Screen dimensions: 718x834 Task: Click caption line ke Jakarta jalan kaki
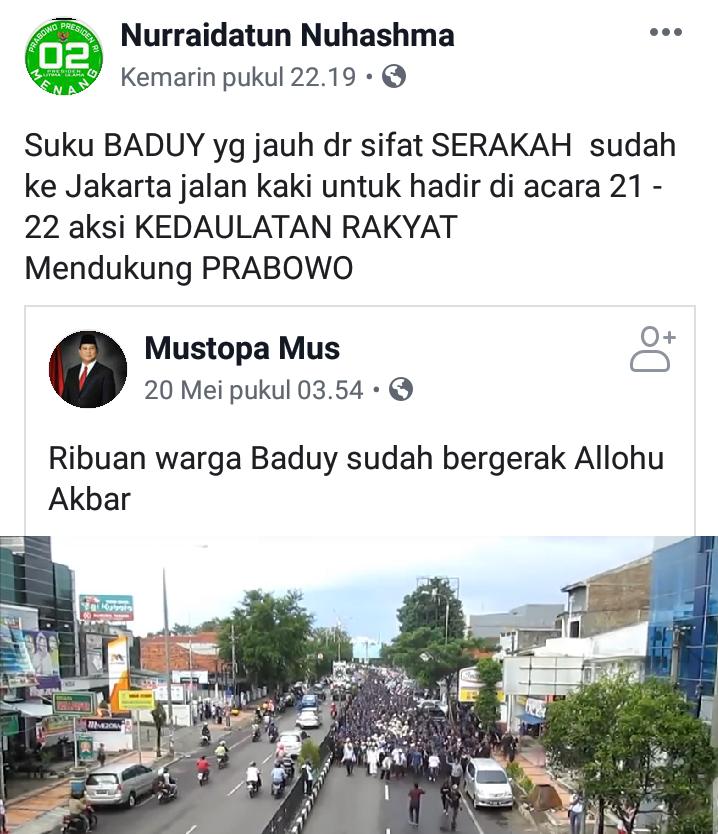[344, 187]
